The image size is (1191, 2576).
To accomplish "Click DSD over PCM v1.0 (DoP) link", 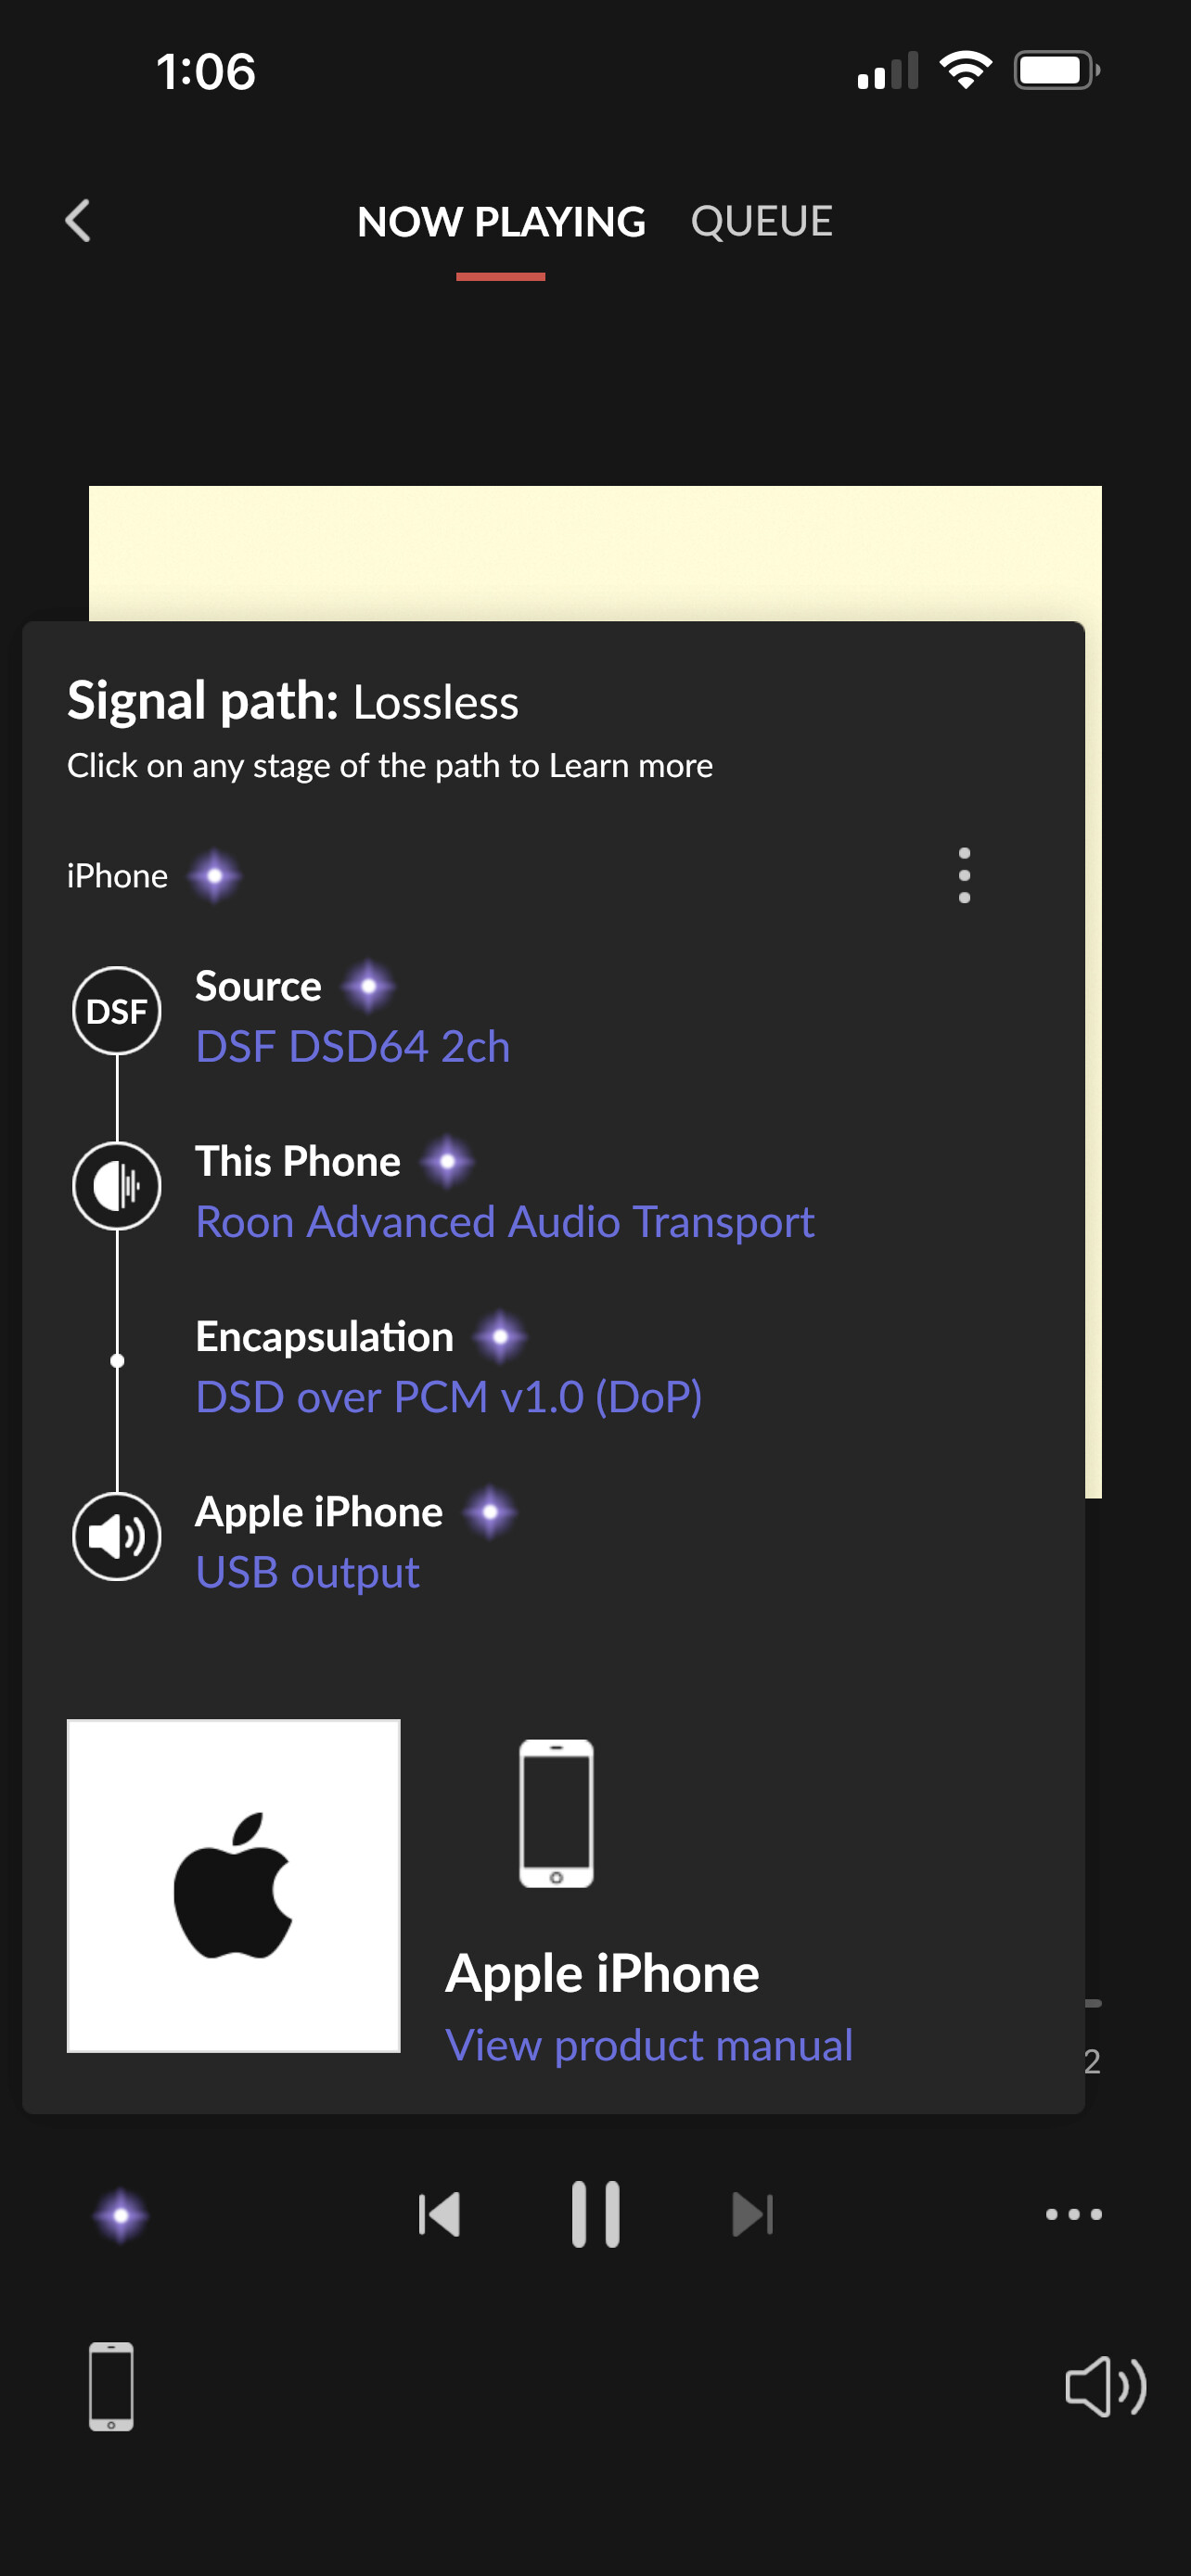I will pyautogui.click(x=449, y=1397).
